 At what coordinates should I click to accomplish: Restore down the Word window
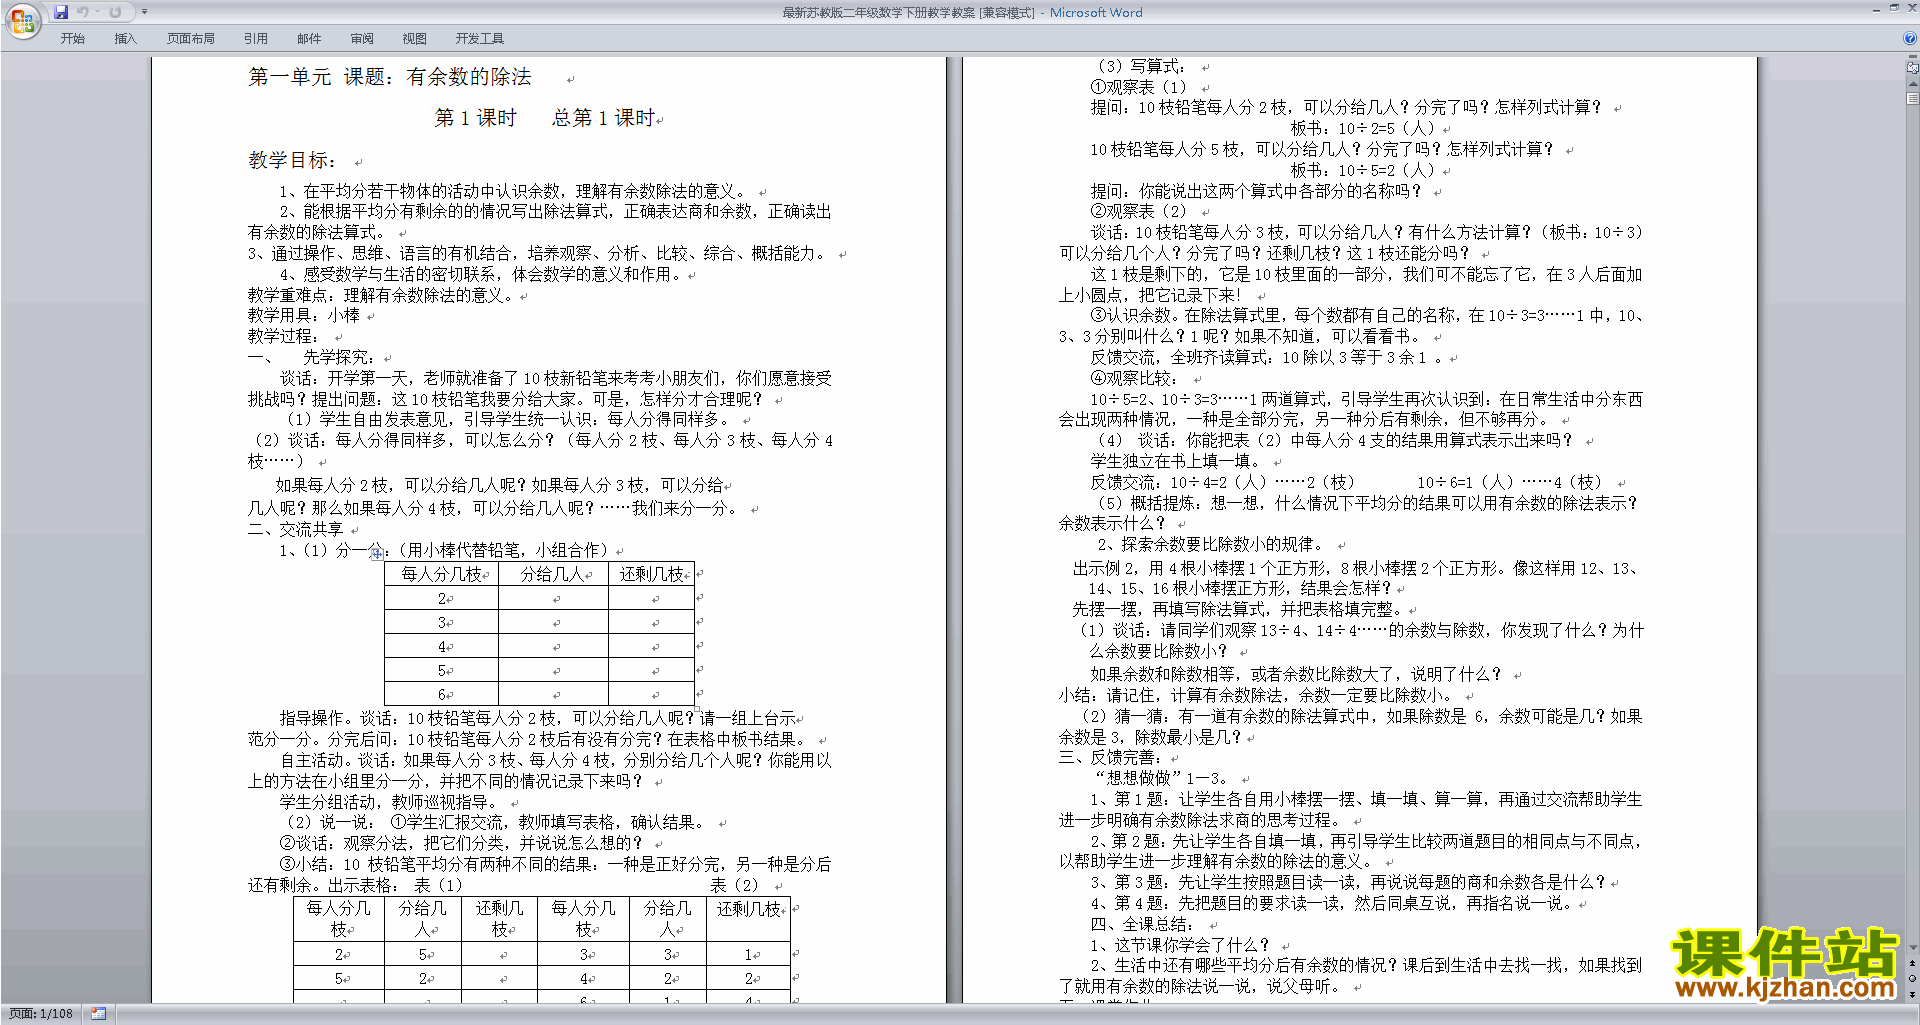pyautogui.click(x=1893, y=8)
